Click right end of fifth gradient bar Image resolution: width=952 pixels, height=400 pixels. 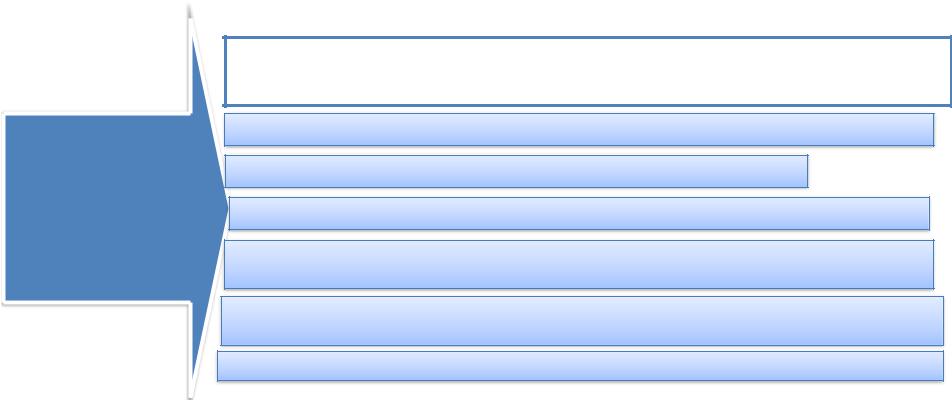[937, 320]
